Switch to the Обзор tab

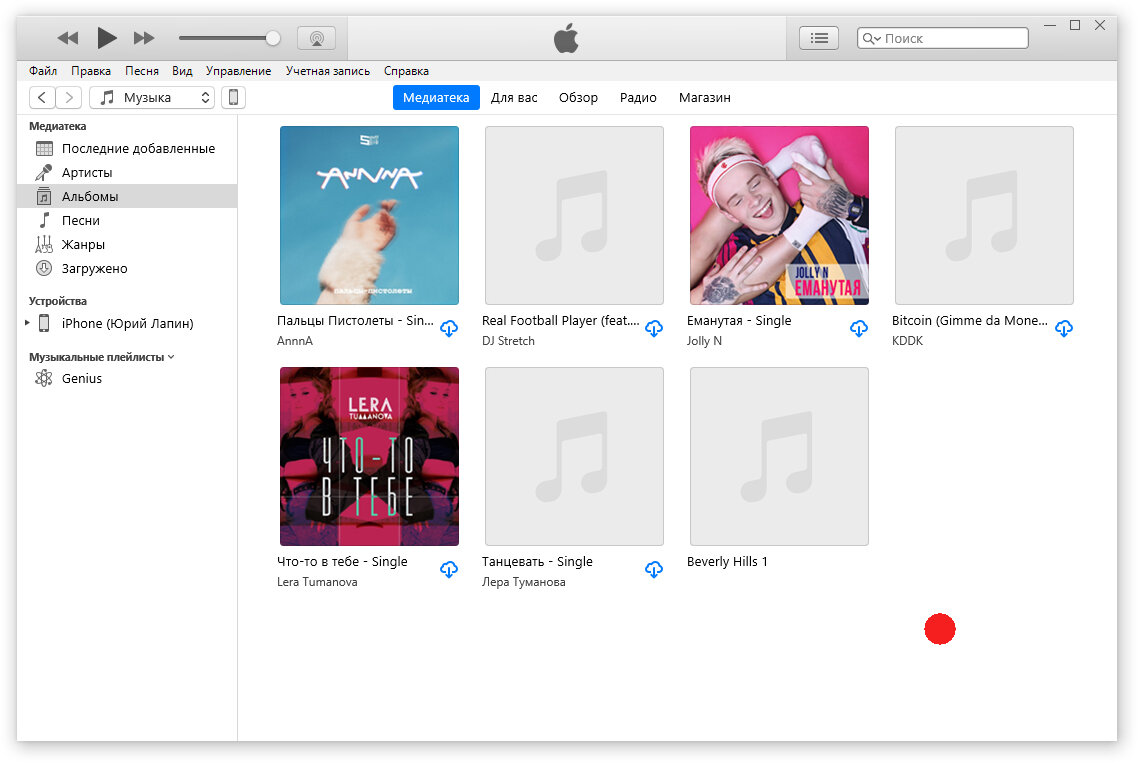point(578,97)
